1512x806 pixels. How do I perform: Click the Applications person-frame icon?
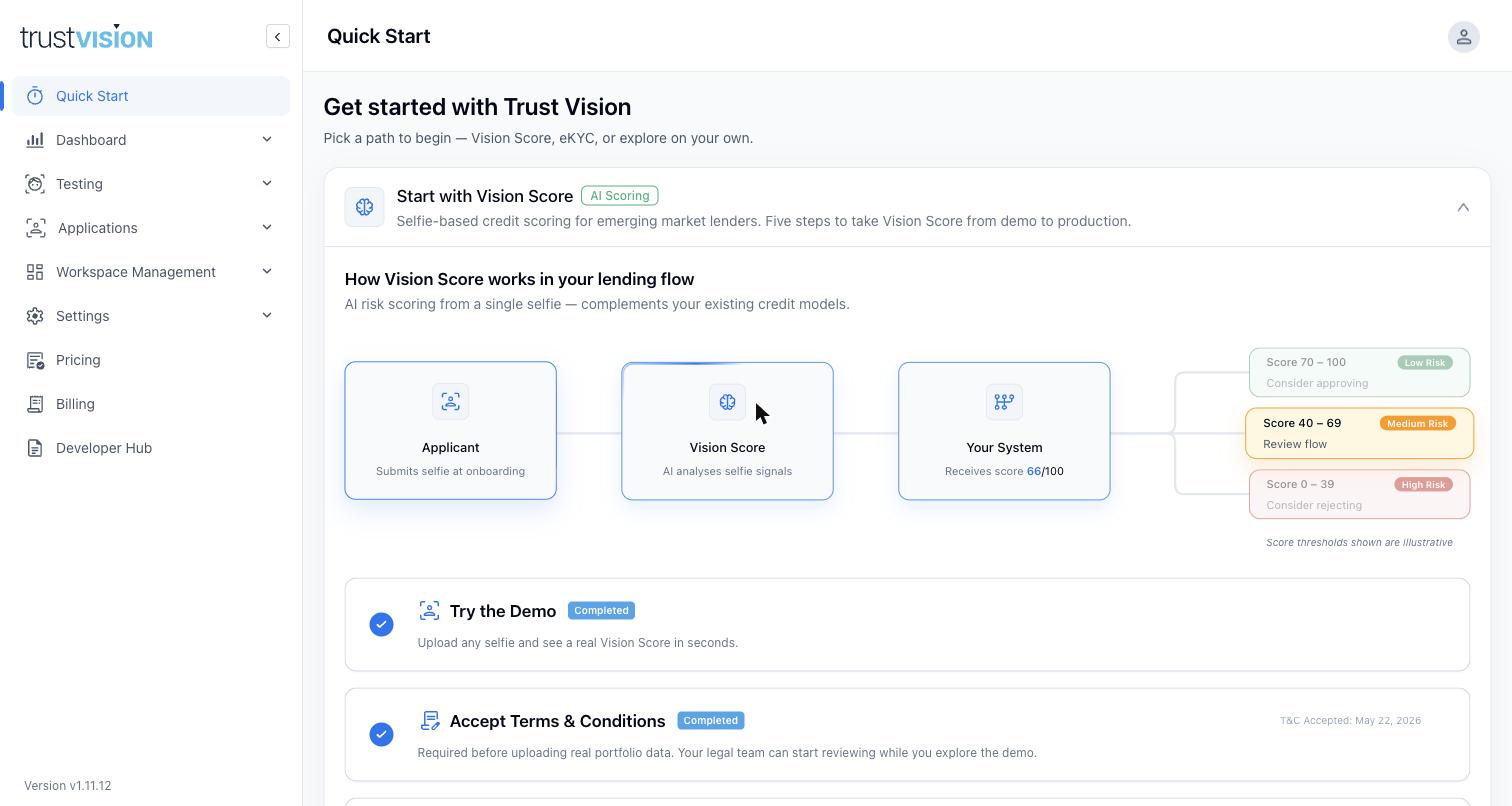coord(36,228)
